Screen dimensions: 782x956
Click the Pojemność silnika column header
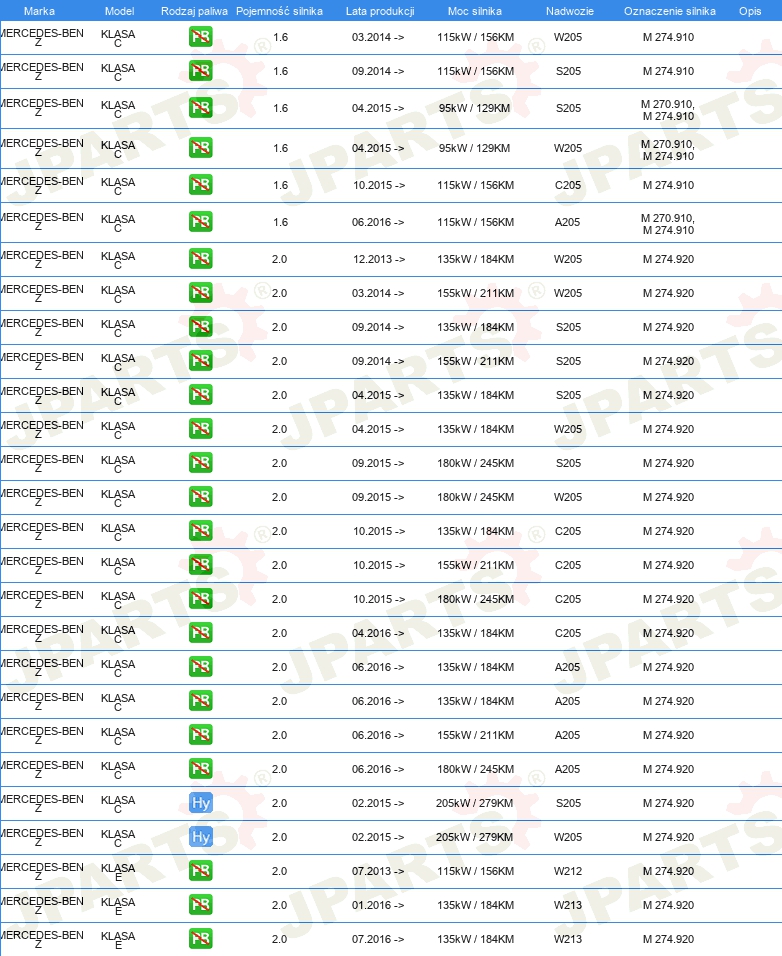point(279,11)
